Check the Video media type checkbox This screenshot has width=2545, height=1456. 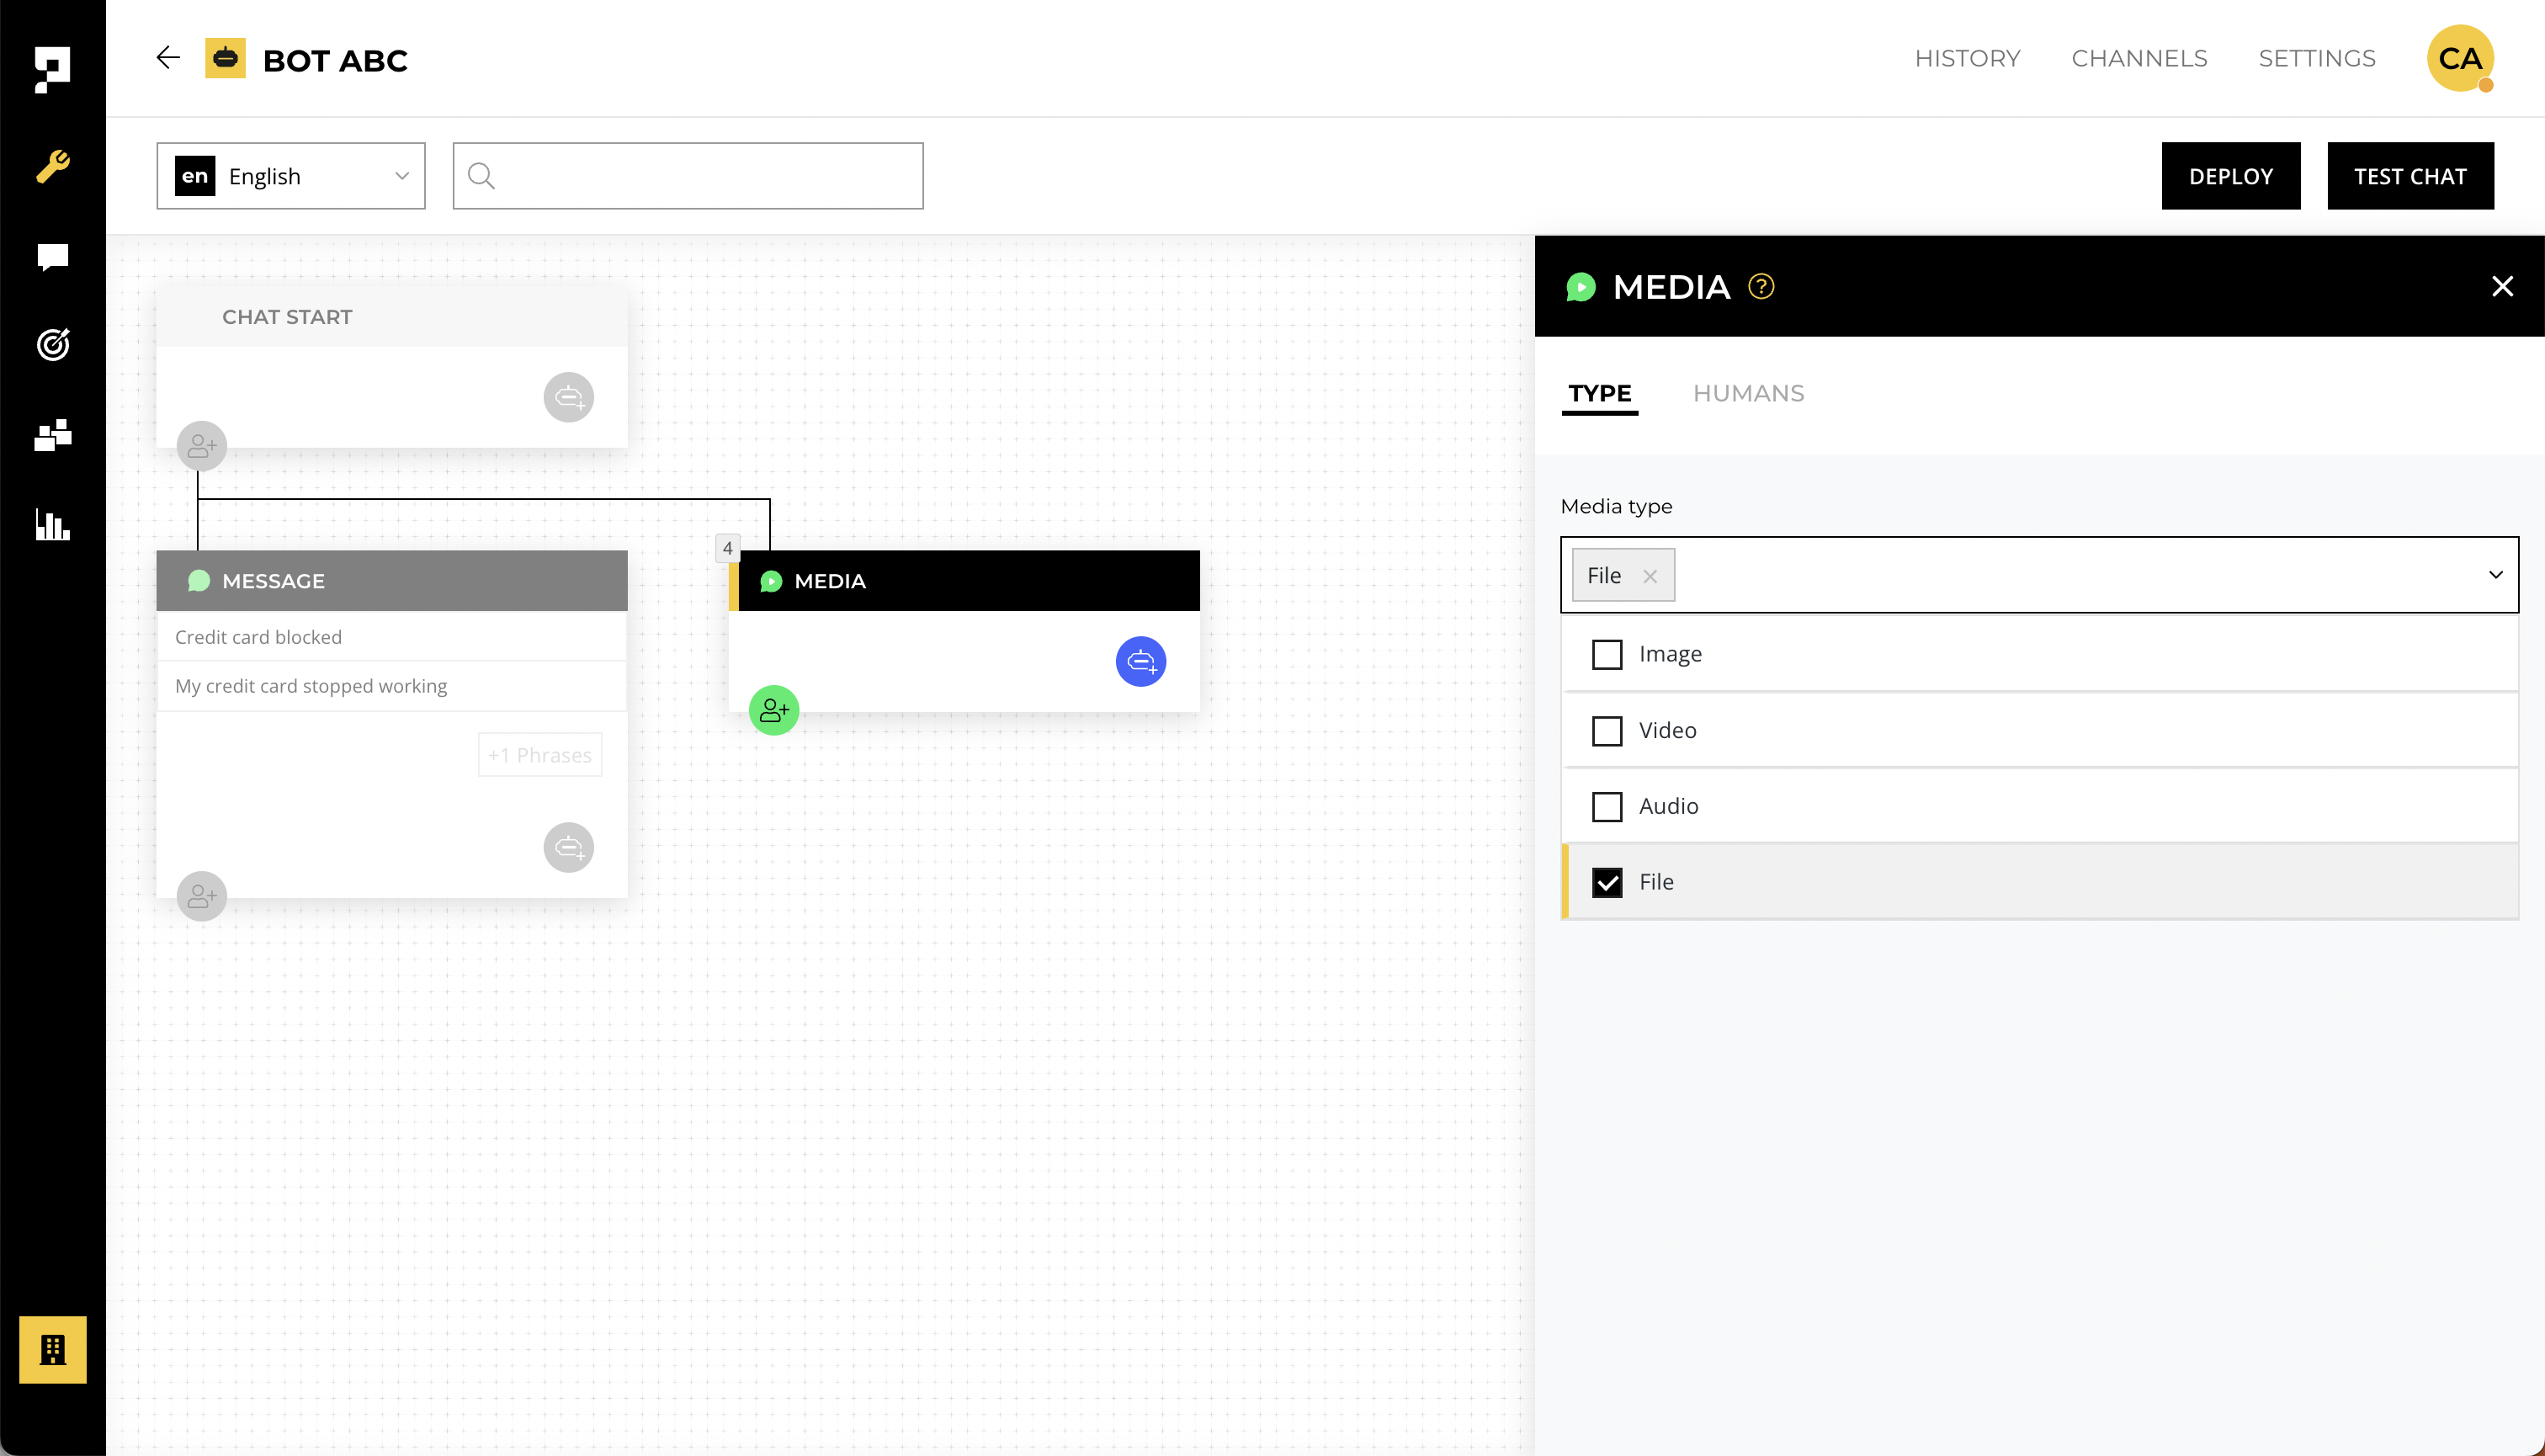tap(1607, 730)
